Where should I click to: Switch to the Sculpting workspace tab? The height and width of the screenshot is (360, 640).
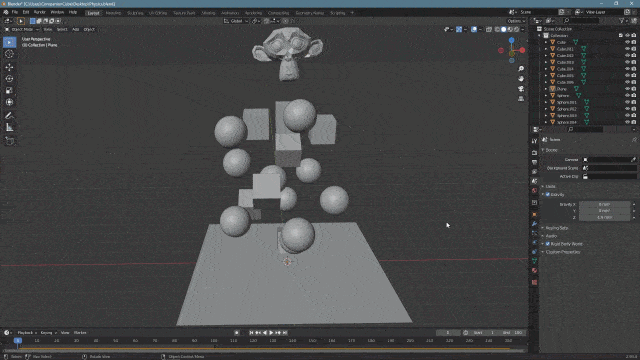coord(135,13)
